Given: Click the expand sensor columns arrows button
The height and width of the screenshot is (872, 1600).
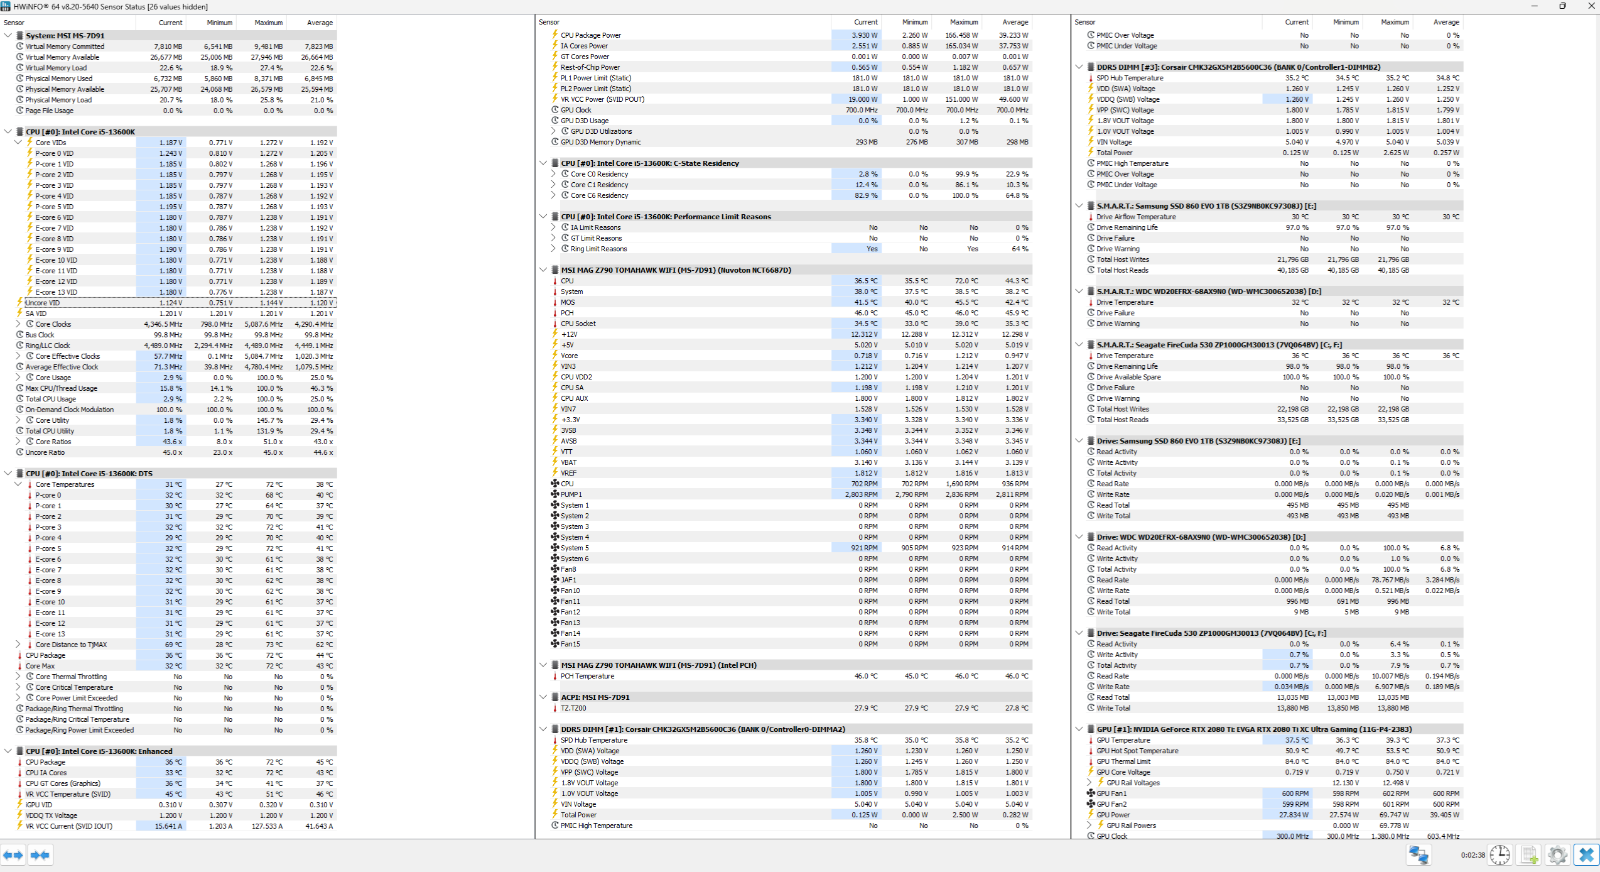Looking at the screenshot, I should tap(13, 855).
